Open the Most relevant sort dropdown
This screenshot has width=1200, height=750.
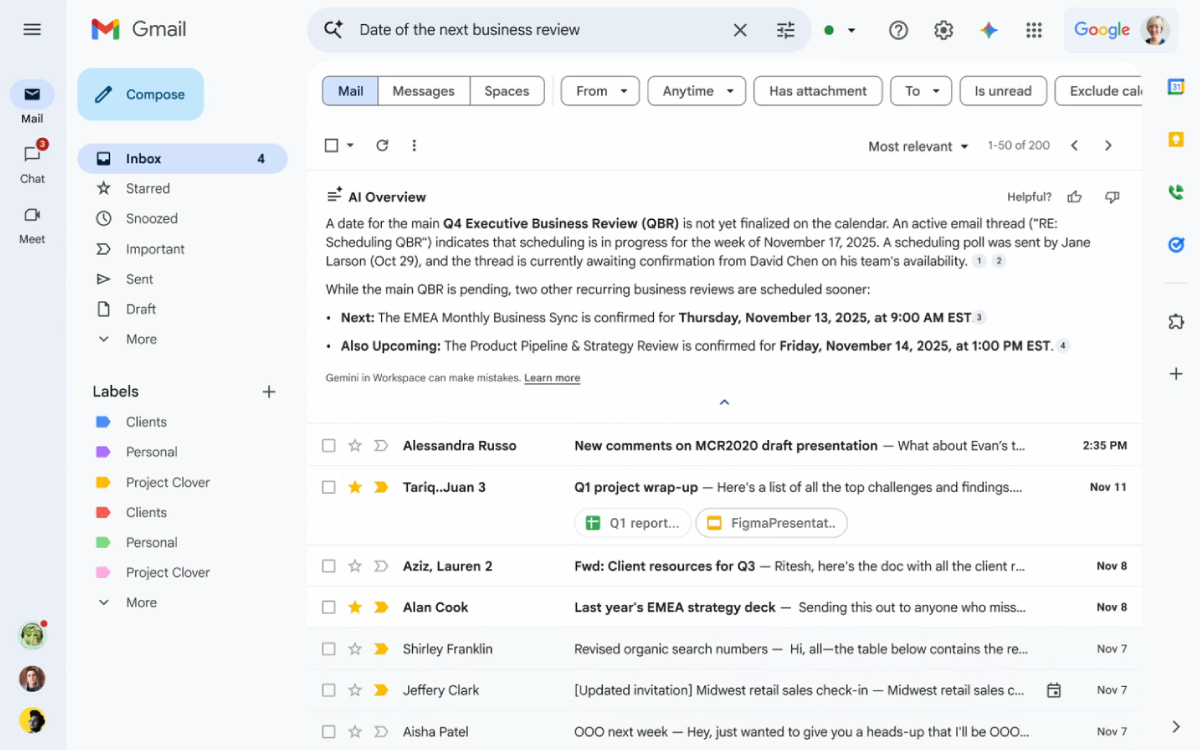[x=916, y=145]
